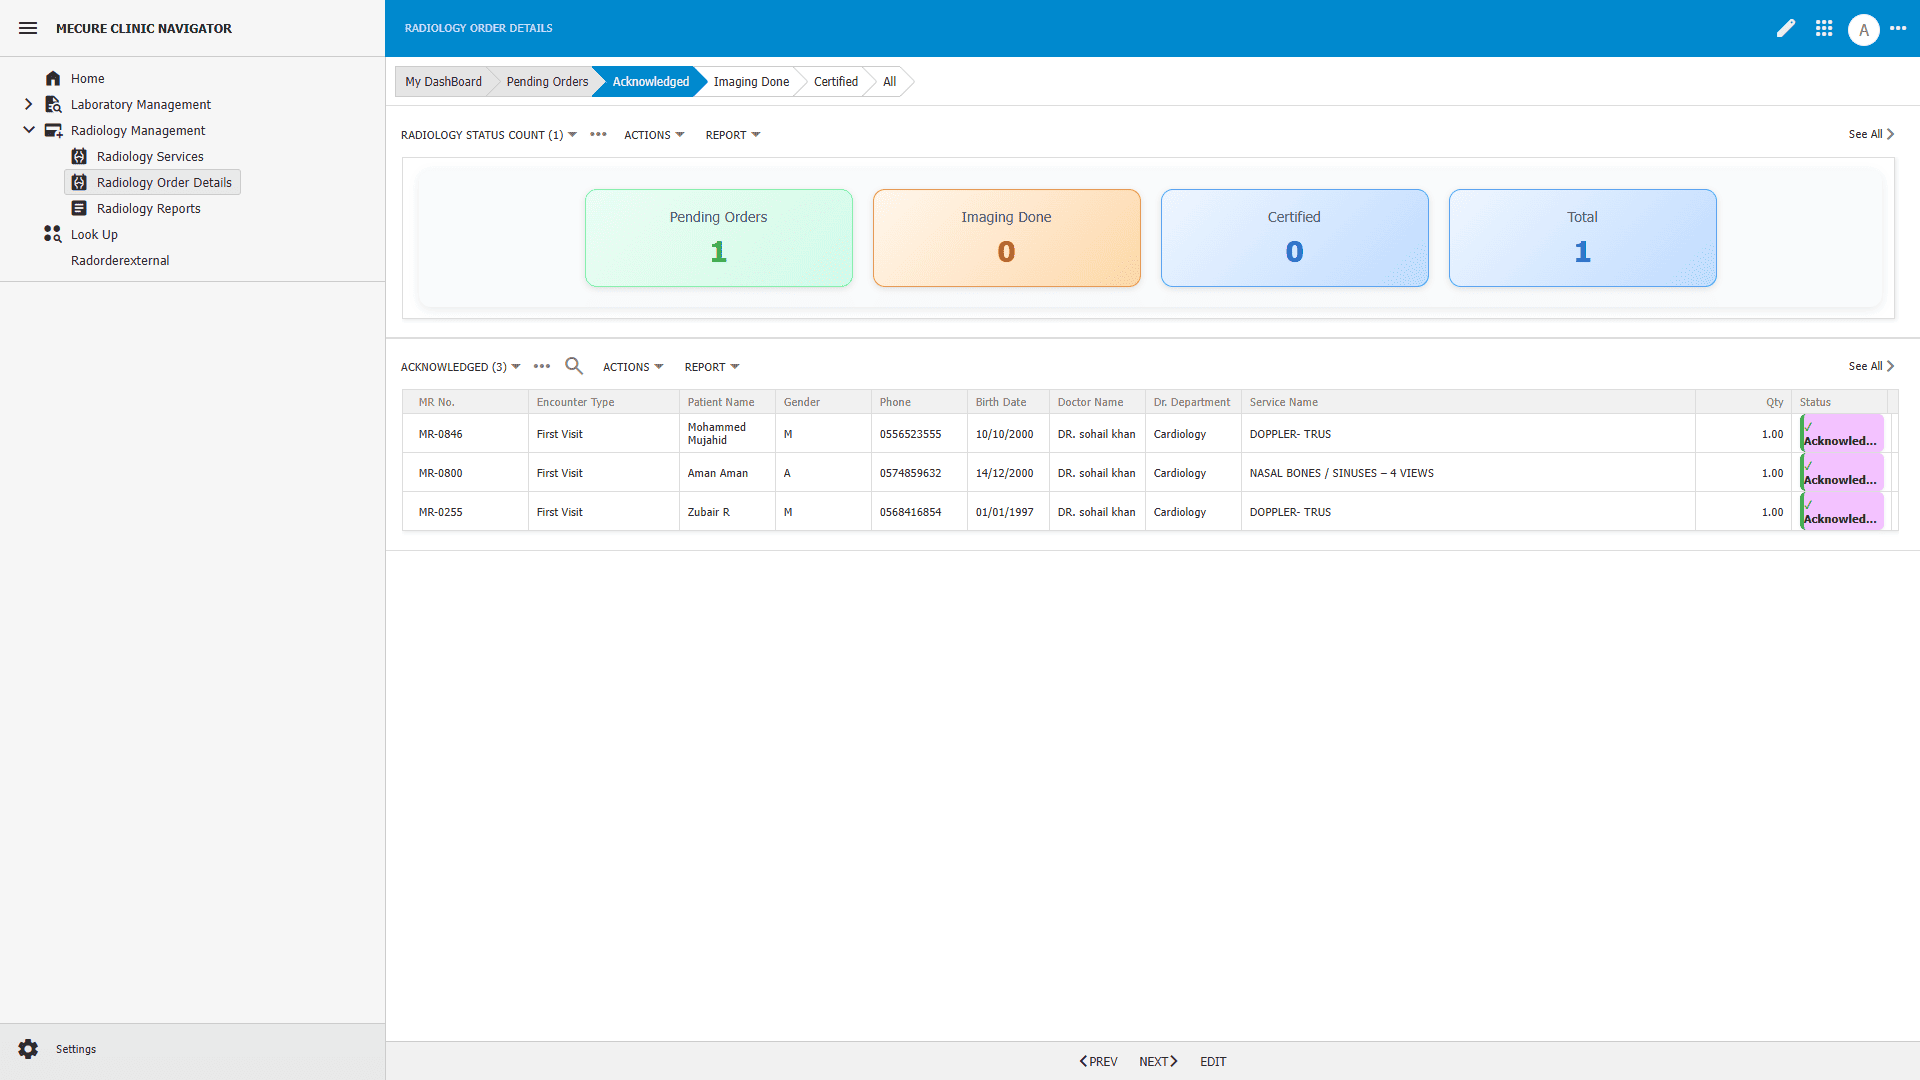Click the Settings gear at bottom left

click(27, 1049)
